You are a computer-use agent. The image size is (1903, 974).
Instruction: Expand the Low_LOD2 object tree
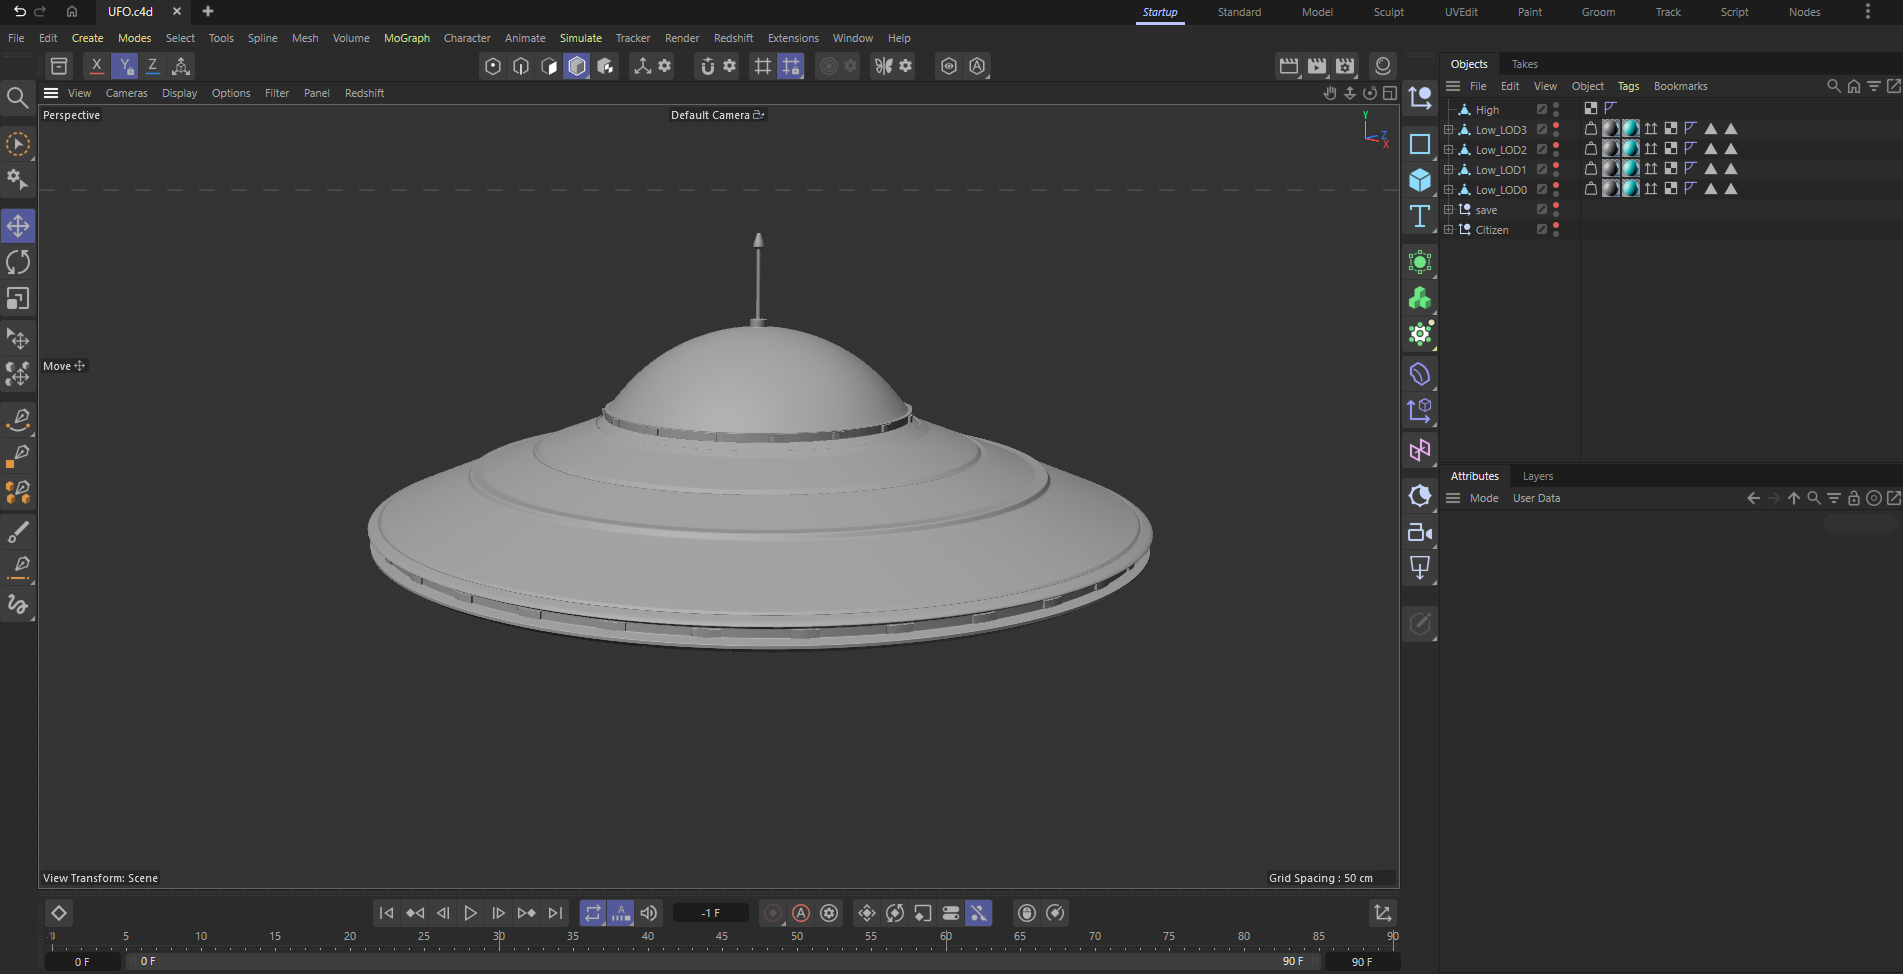[x=1448, y=150]
